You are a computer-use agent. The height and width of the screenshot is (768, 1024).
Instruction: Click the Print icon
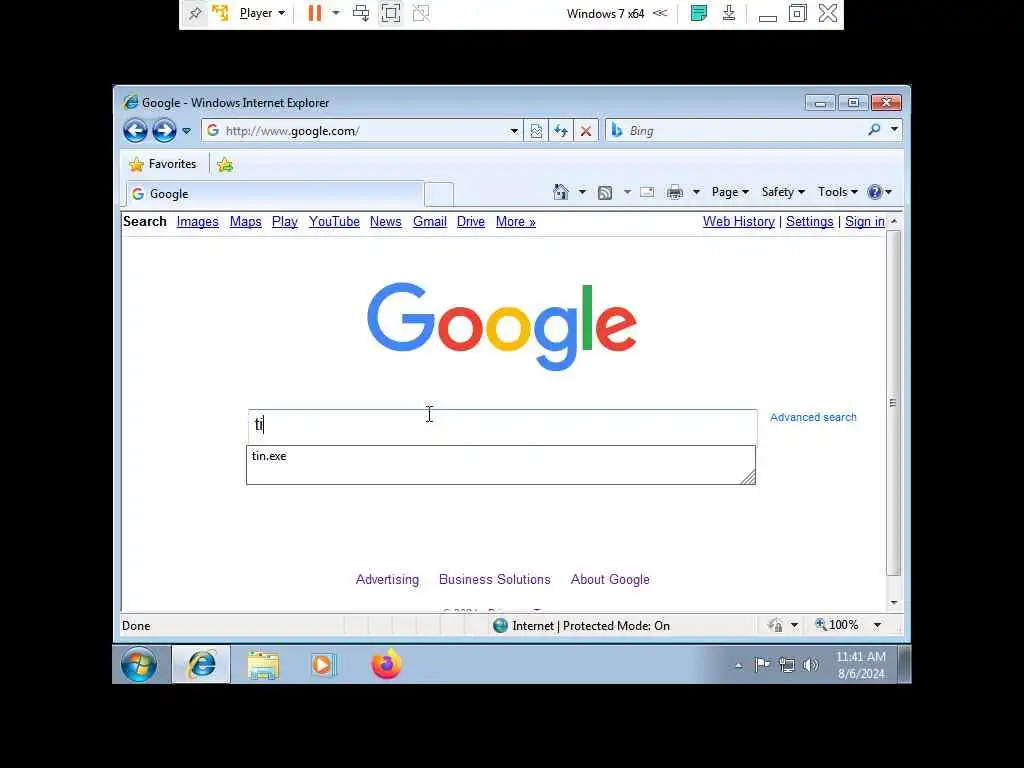pyautogui.click(x=675, y=192)
